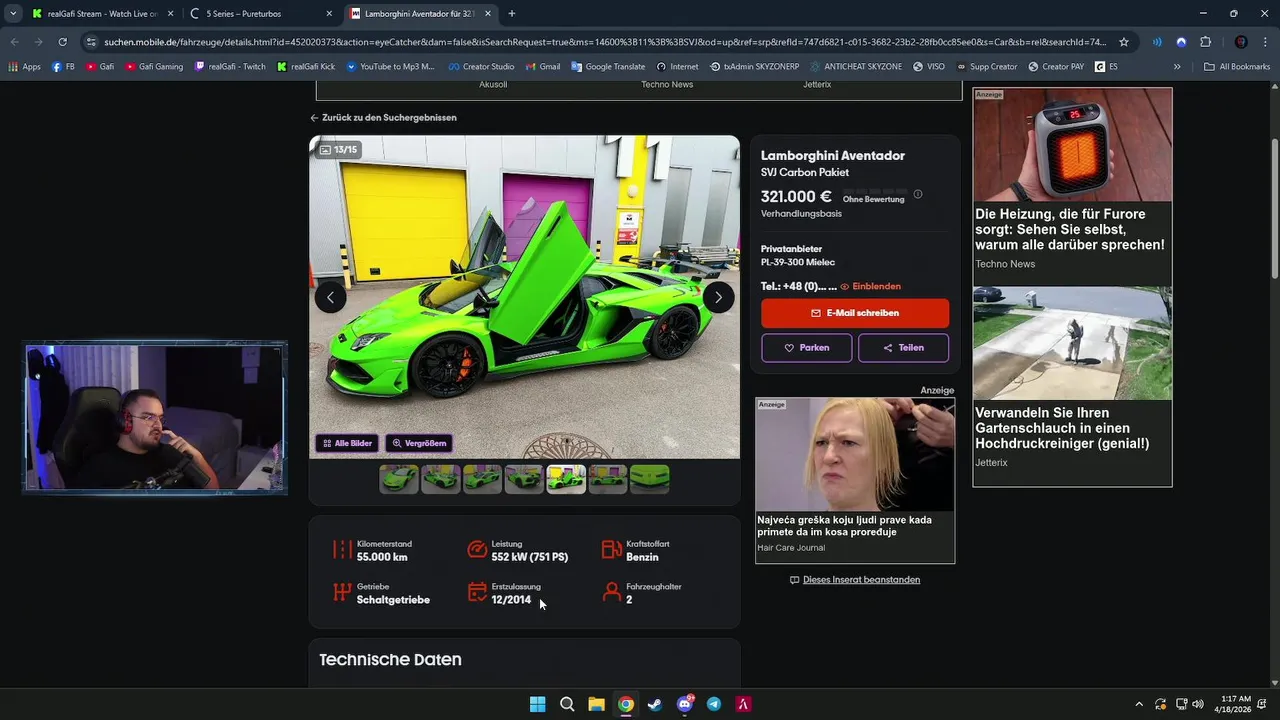
Task: Reveal the phone number via Einblenden
Action: [x=871, y=286]
